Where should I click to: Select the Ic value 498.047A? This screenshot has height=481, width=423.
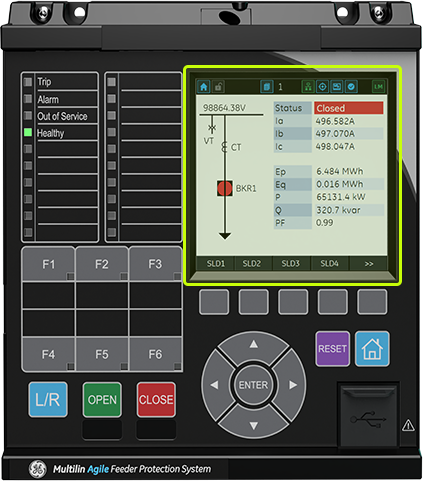coord(335,146)
